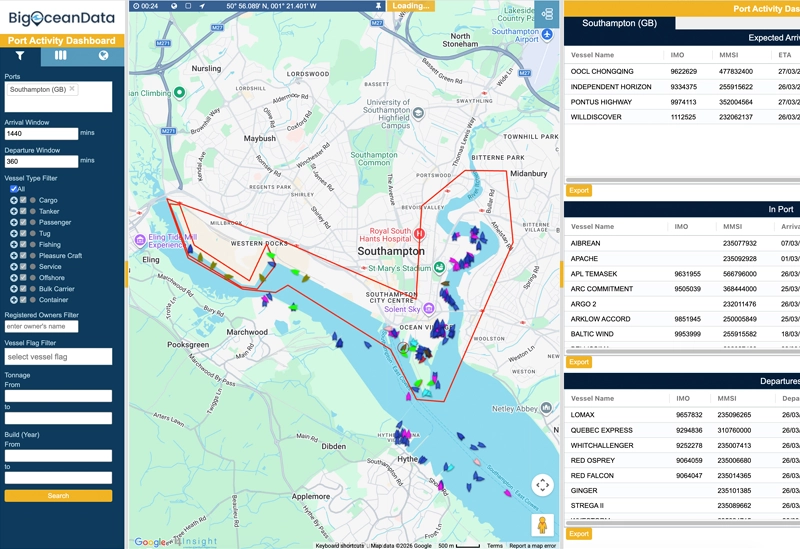Viewport: 800px width, 549px height.
Task: Toggle the All vessel types checkbox
Action: click(x=13, y=189)
